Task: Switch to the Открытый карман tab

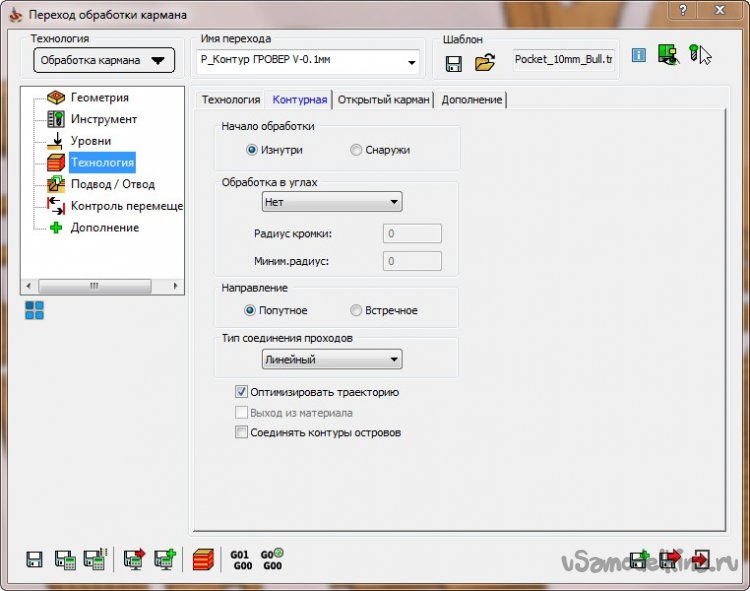Action: [384, 100]
